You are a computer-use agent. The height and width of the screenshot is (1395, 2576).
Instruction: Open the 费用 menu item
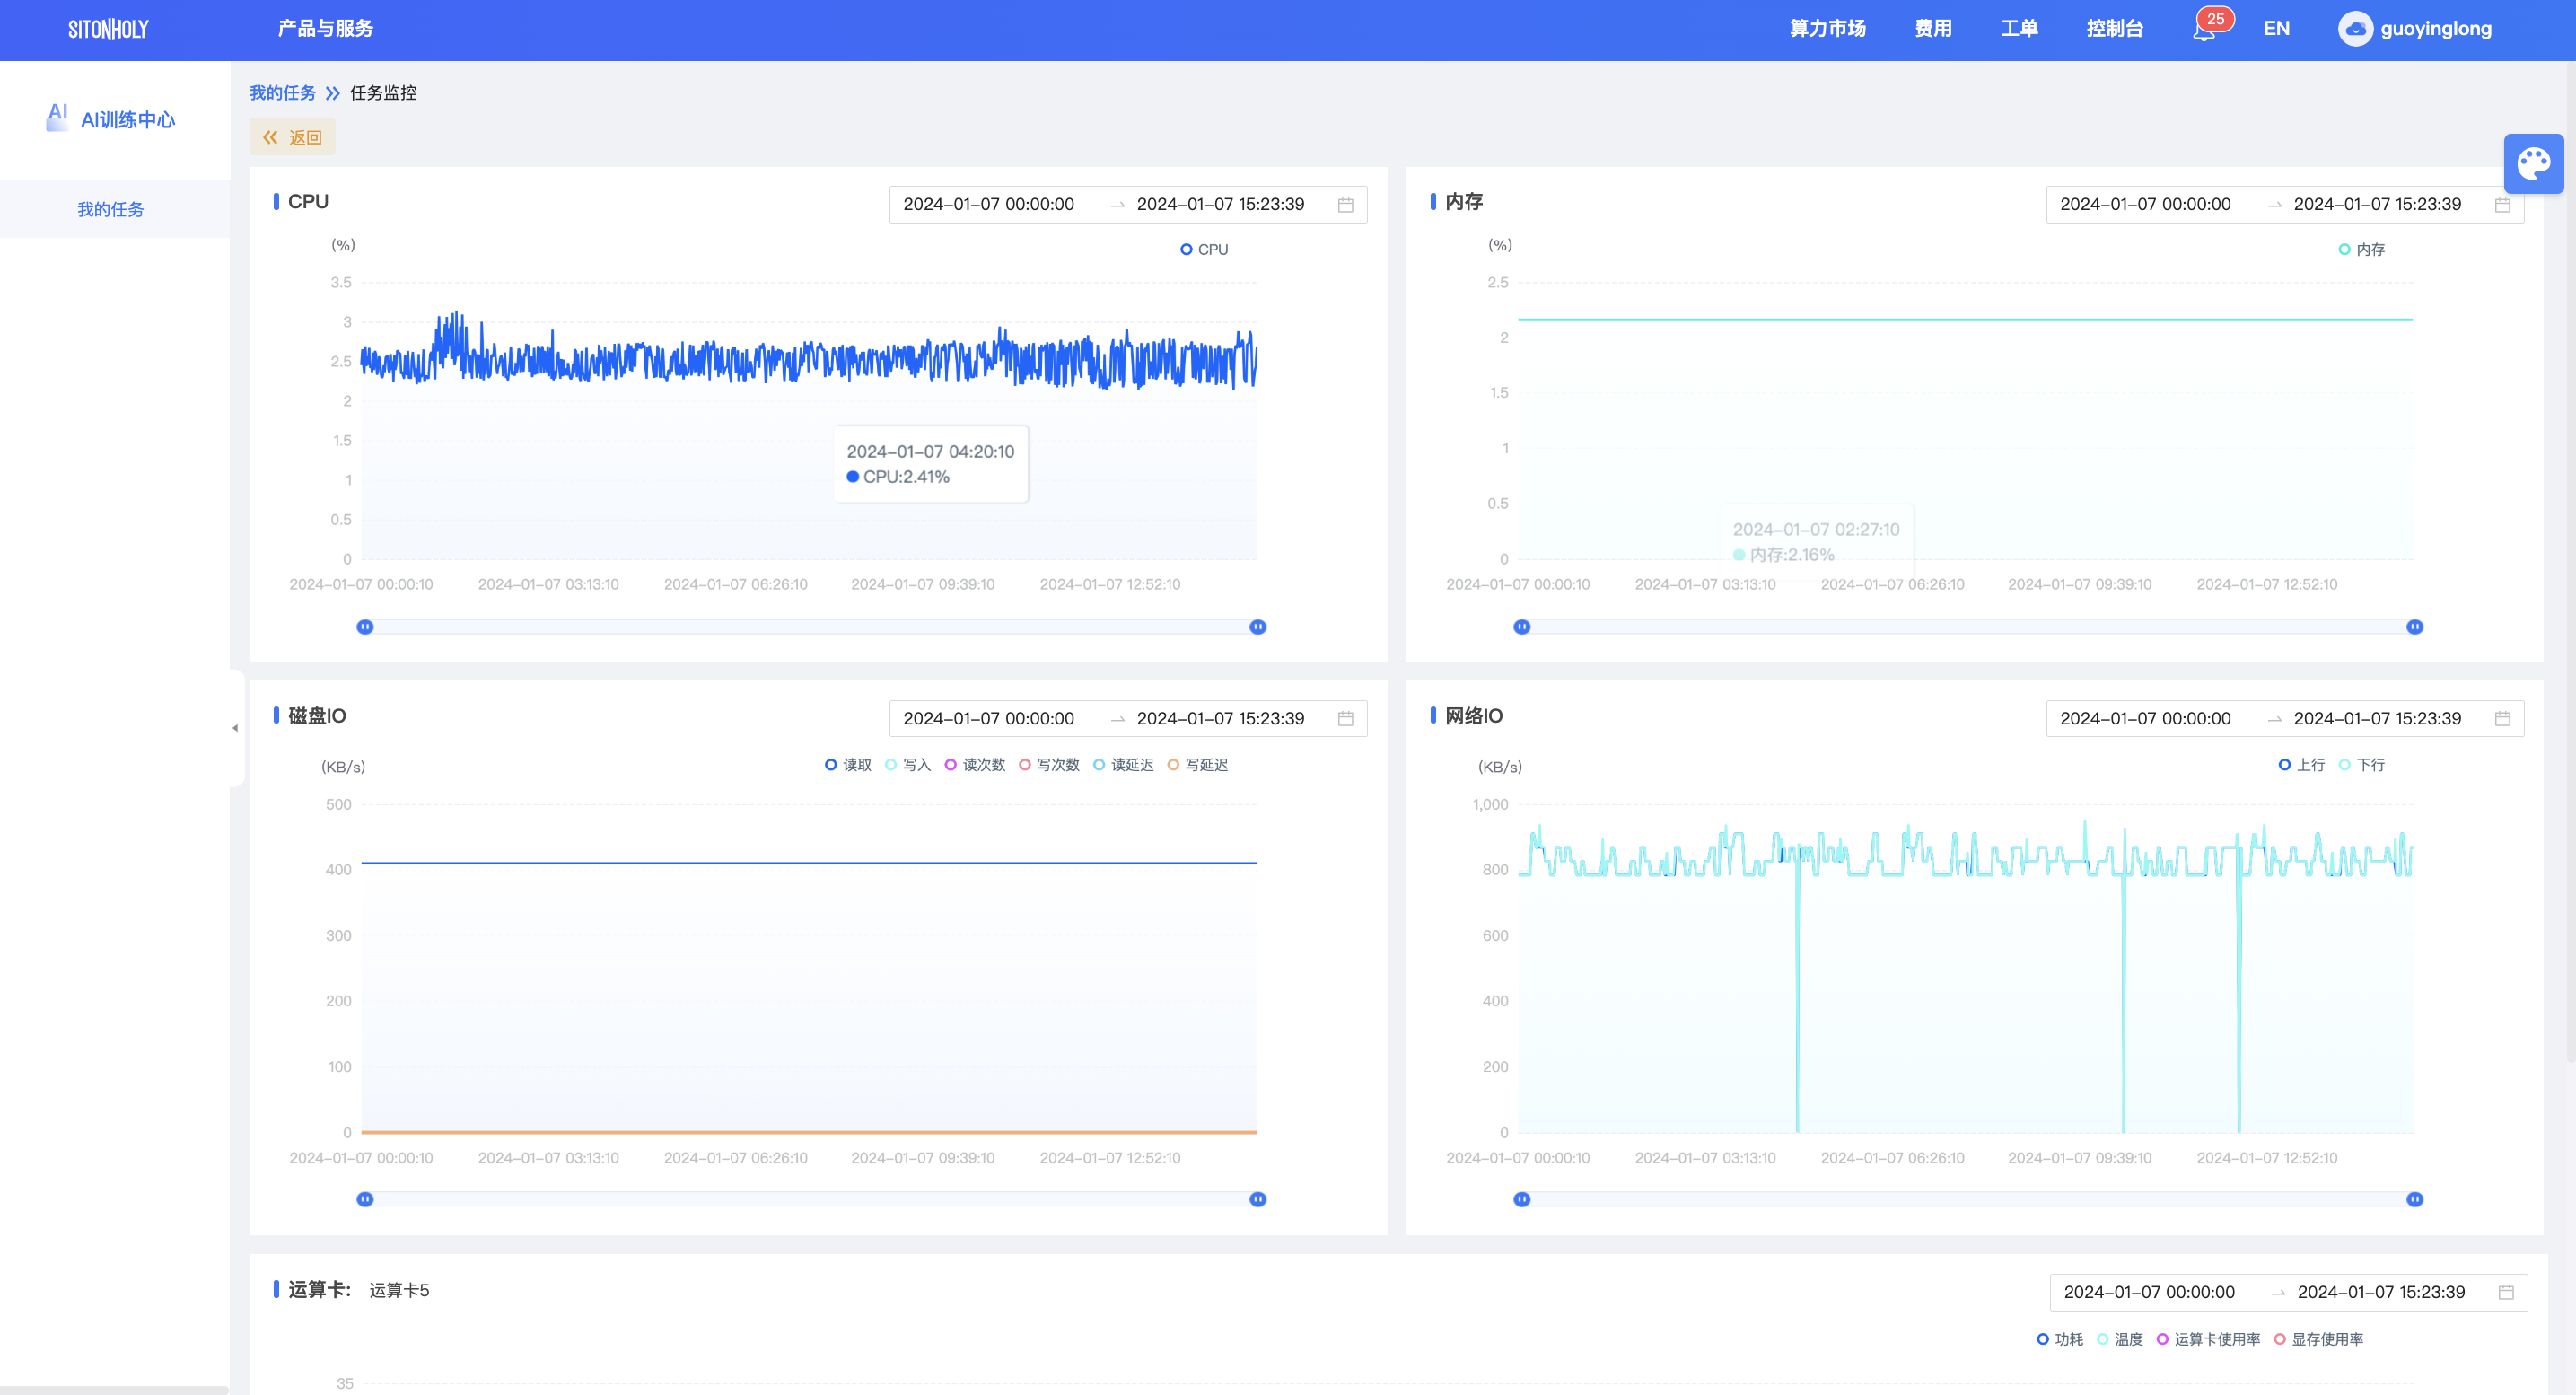click(x=1933, y=29)
